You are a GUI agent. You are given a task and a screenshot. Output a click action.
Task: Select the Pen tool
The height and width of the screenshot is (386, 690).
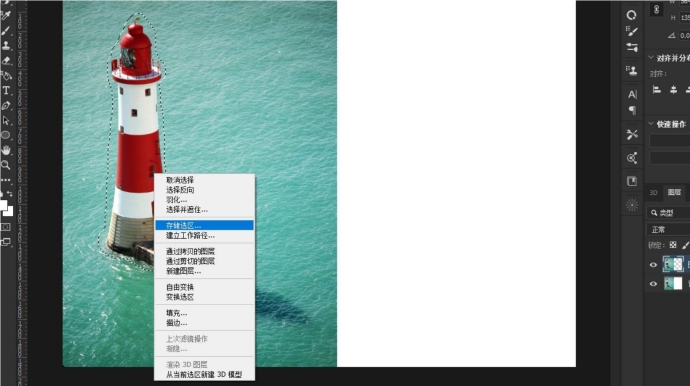tap(6, 106)
